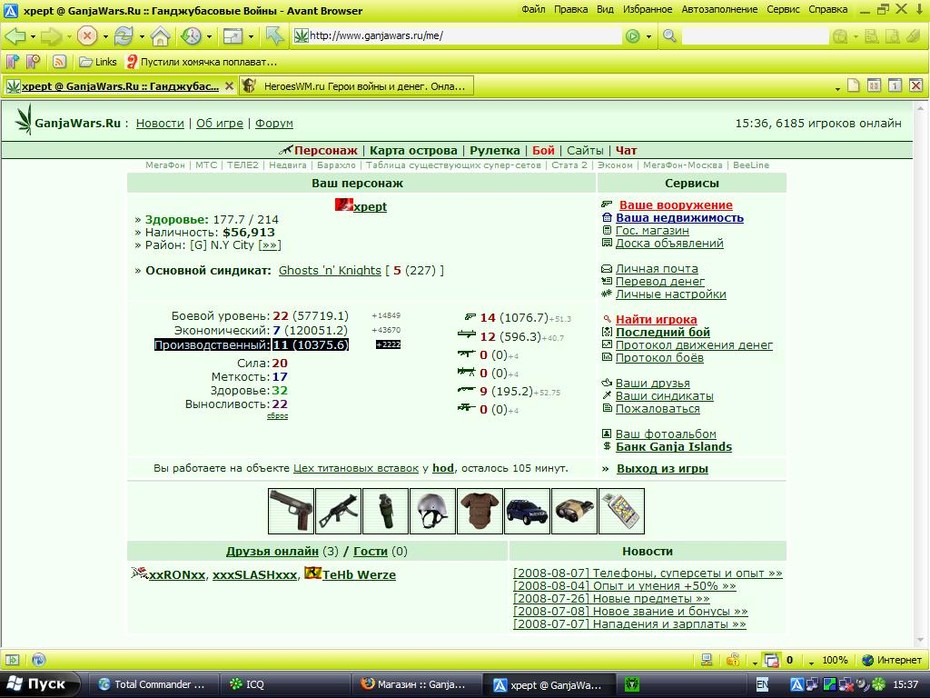Open Go button dropdown arrow
The image size is (930, 698).
coord(648,37)
